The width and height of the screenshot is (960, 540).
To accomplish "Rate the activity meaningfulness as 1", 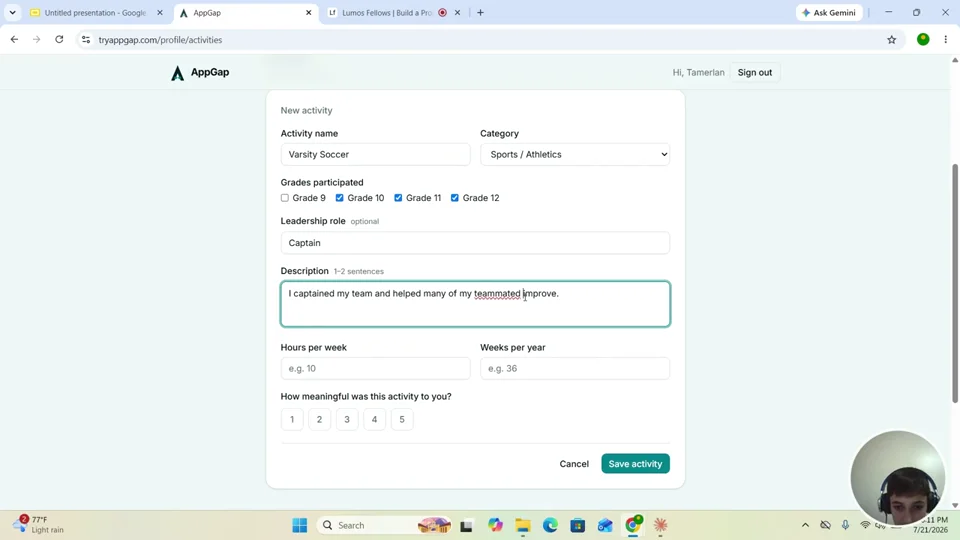I will click(x=292, y=419).
